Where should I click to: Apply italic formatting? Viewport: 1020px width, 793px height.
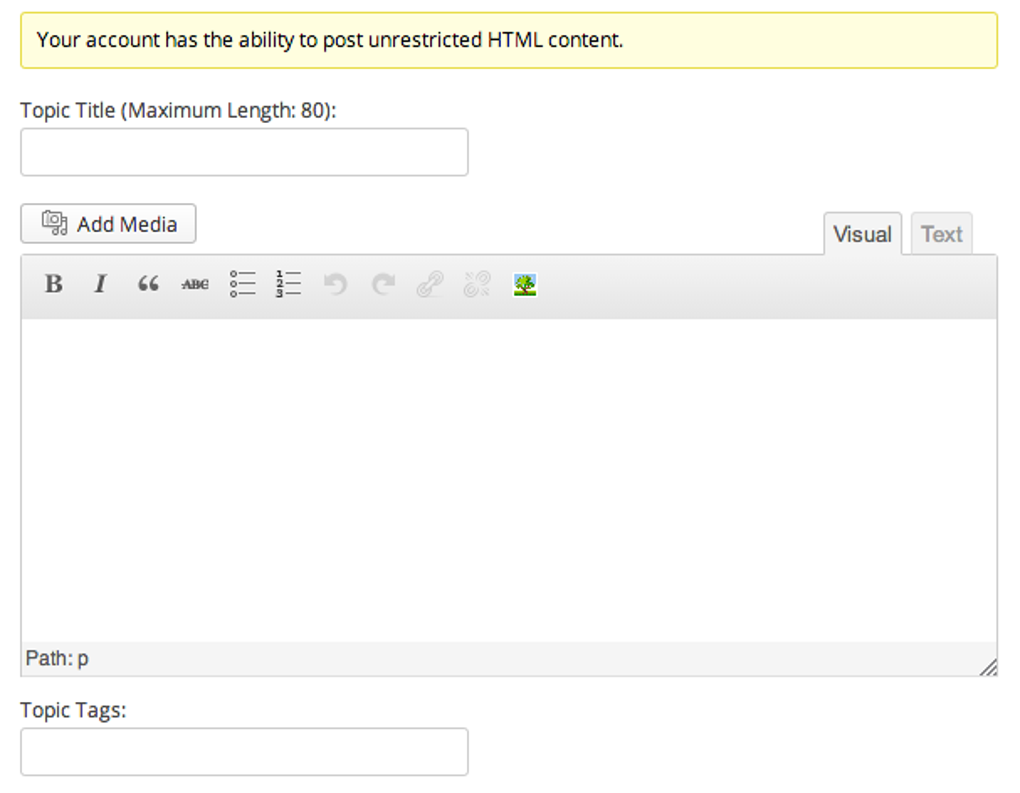pos(100,284)
